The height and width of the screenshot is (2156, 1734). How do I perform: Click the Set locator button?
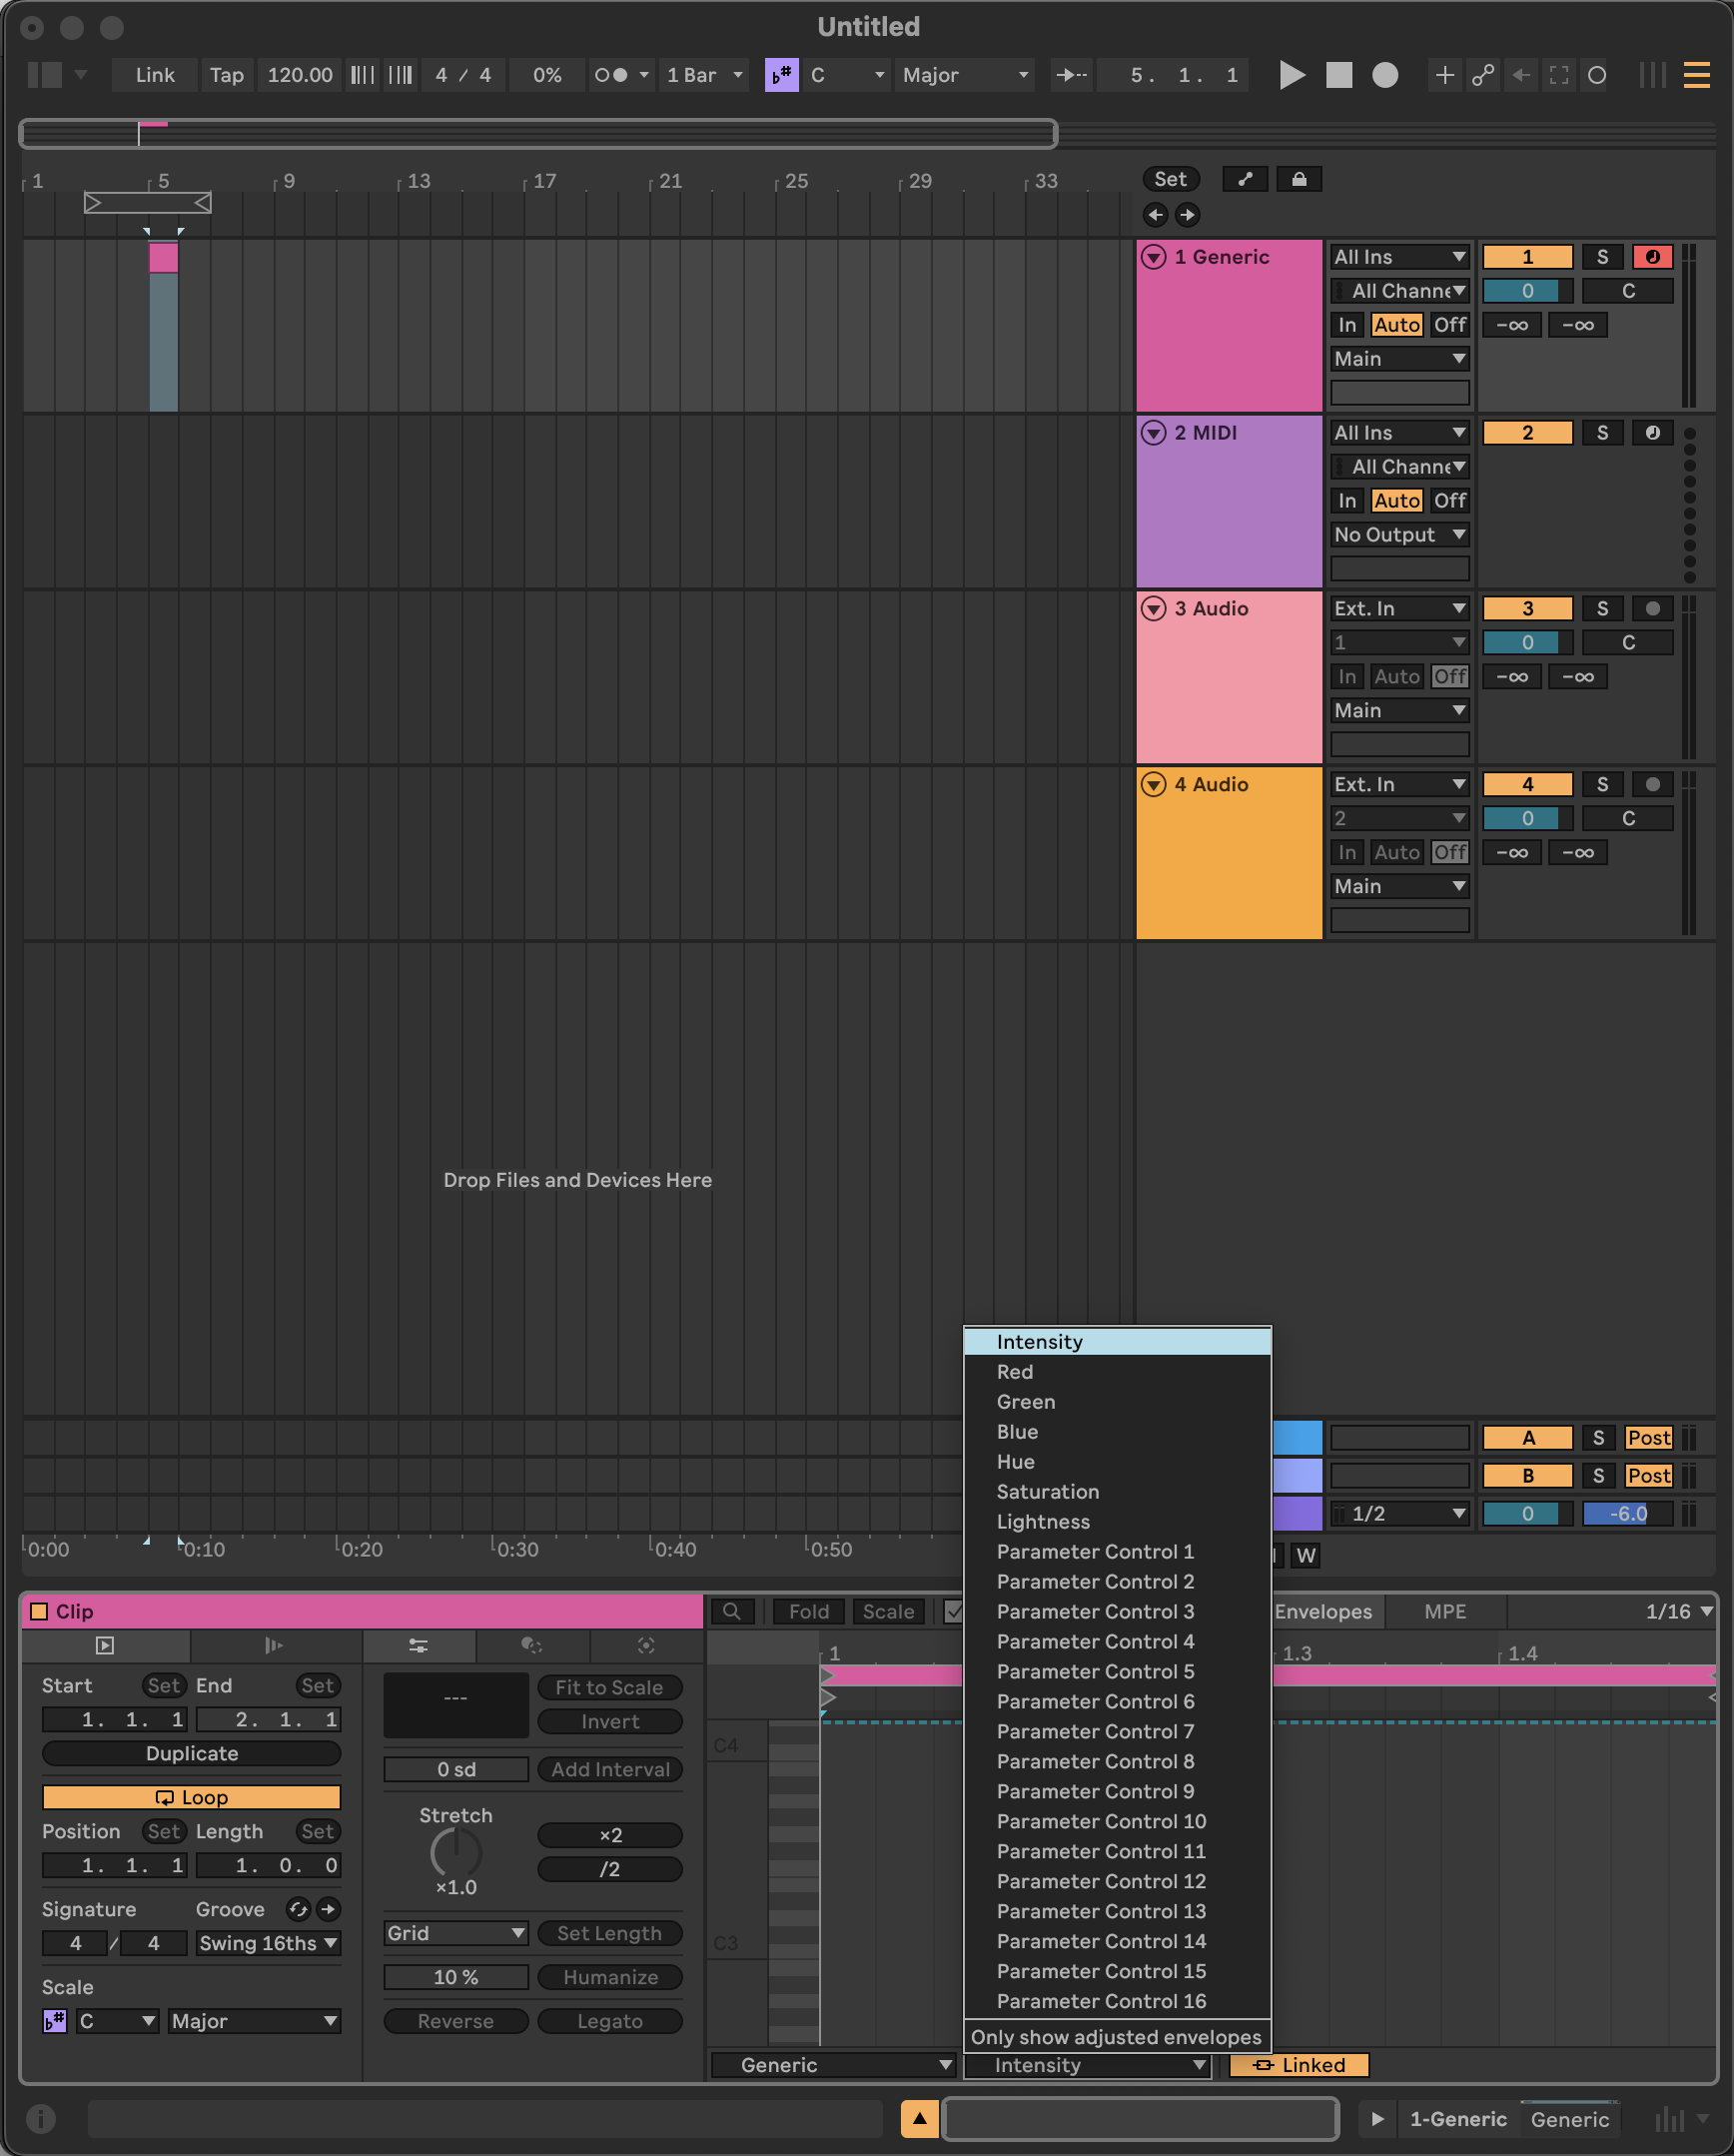[1171, 179]
